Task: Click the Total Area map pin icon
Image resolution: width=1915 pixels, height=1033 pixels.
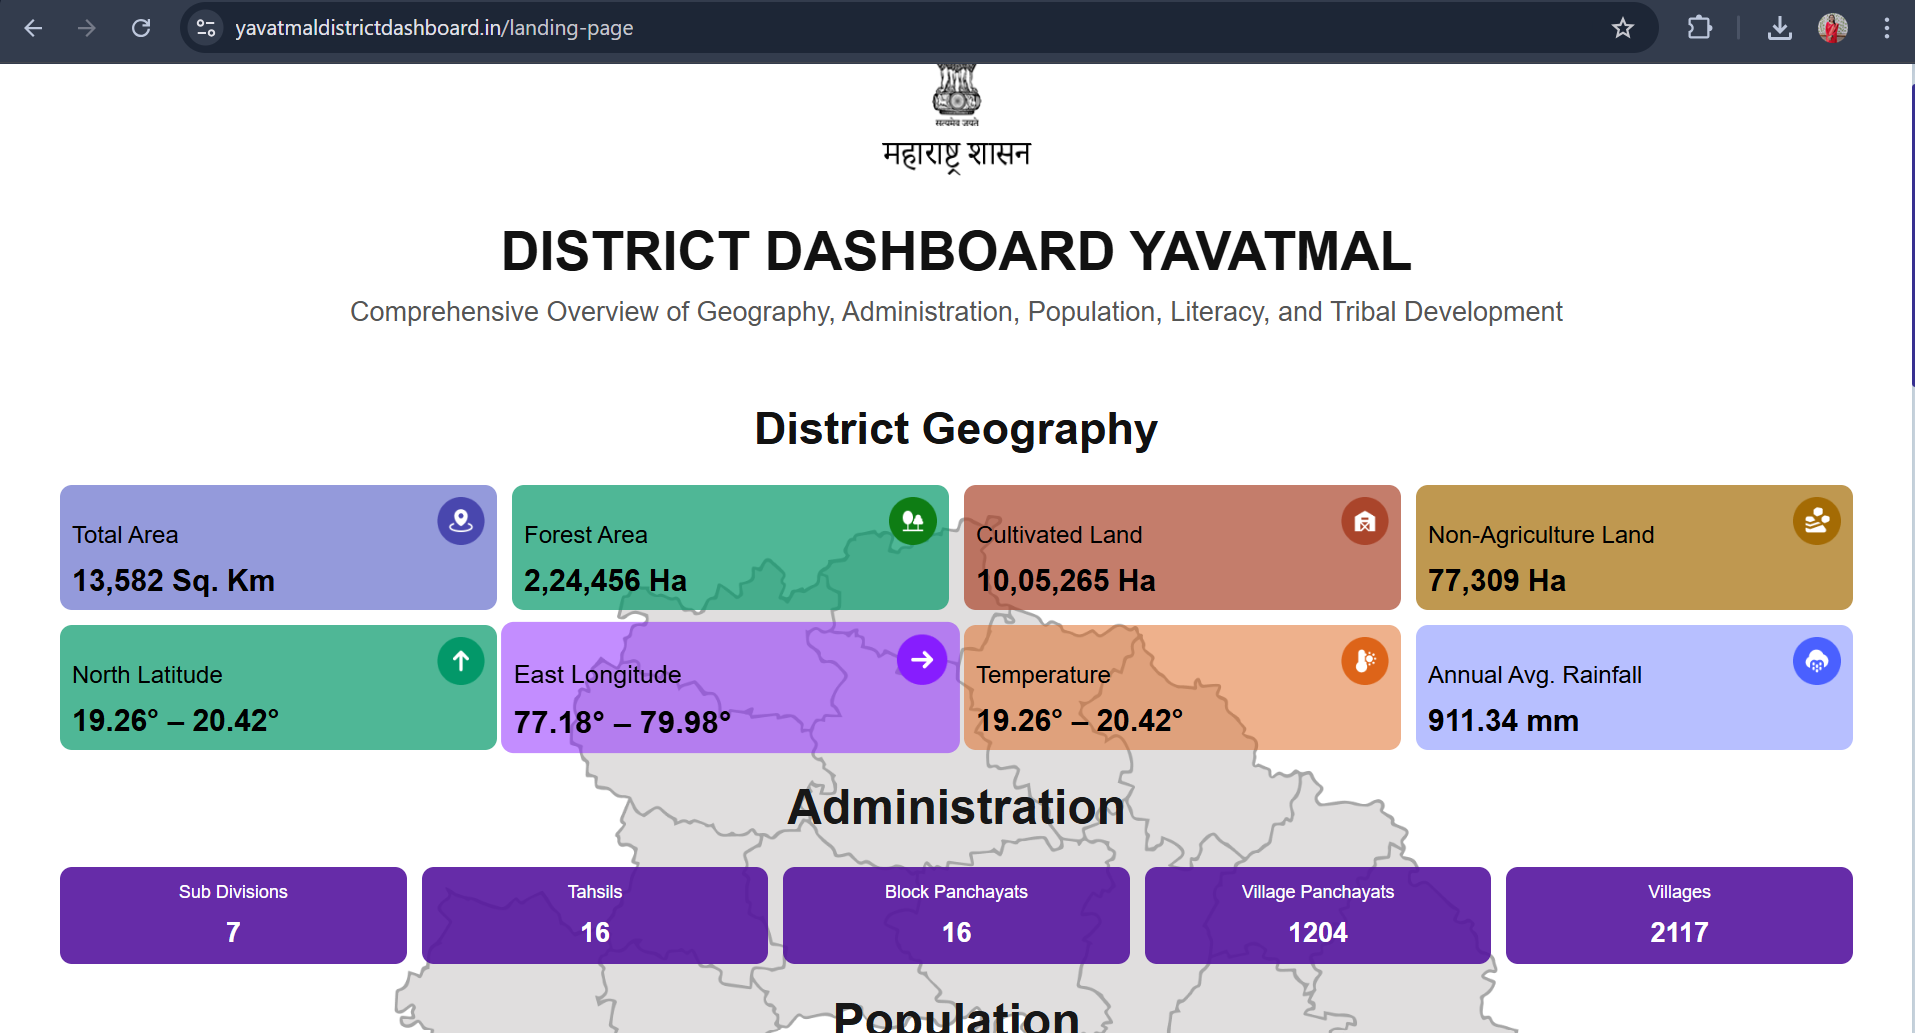Action: pos(461,521)
